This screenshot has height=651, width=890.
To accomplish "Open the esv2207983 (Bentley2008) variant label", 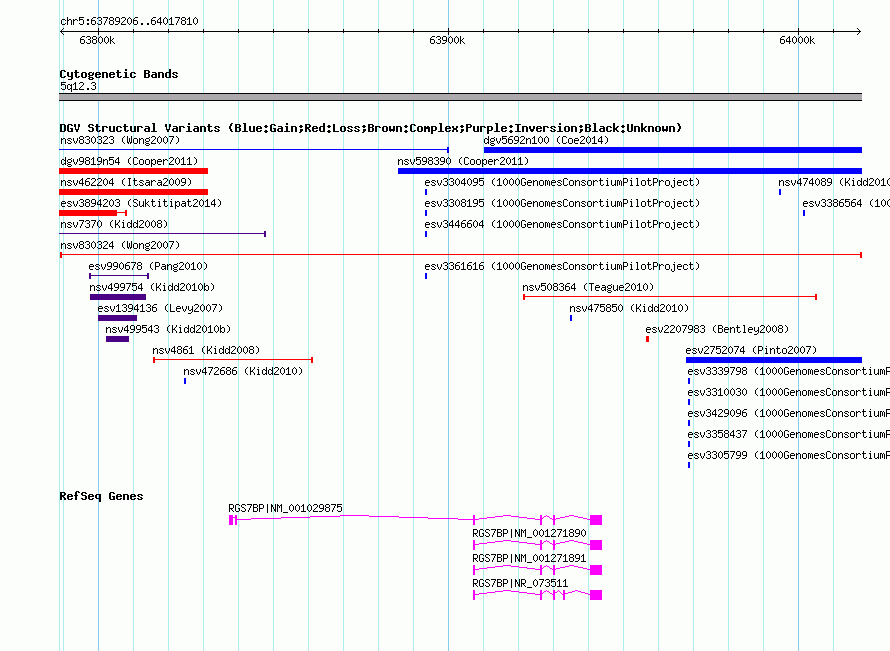I will pyautogui.click(x=717, y=329).
